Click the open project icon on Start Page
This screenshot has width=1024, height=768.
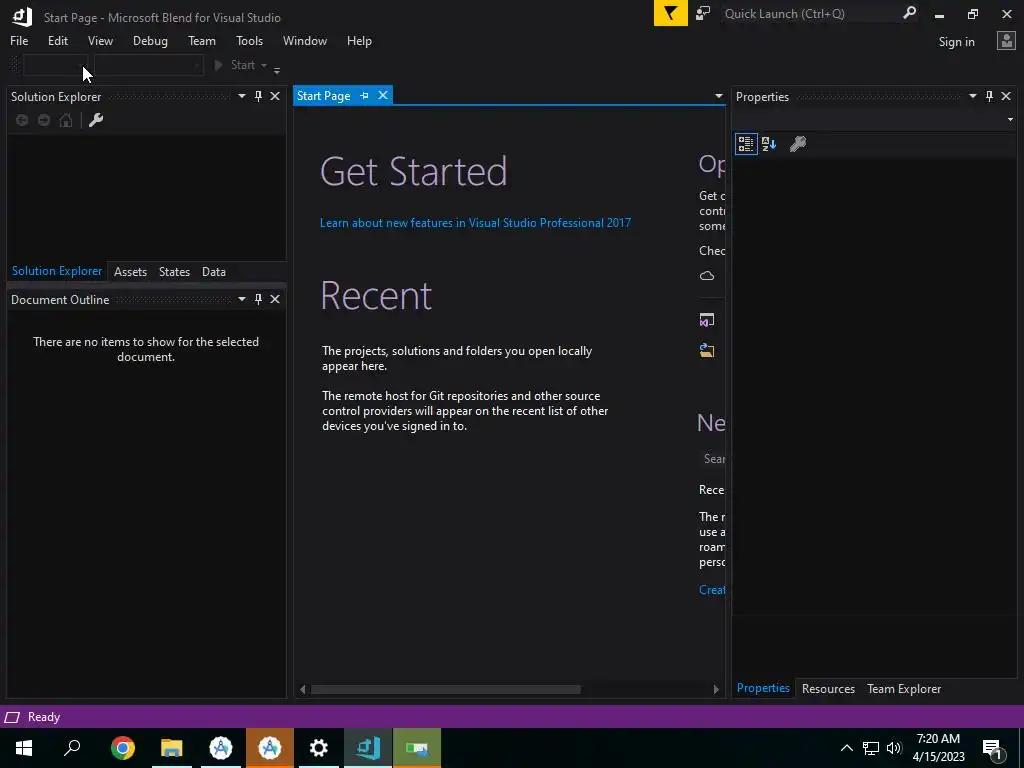pyautogui.click(x=707, y=320)
